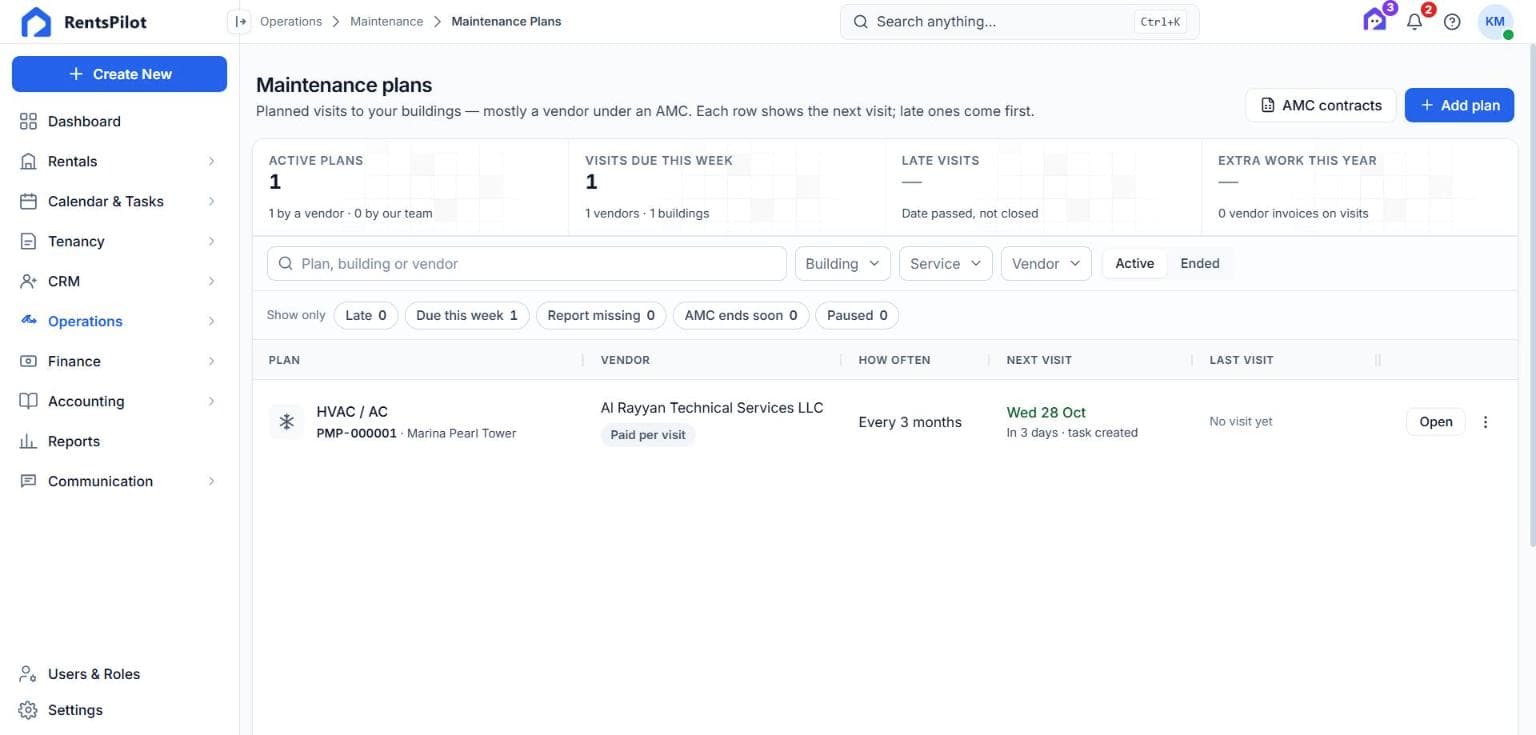
Task: Click the Accounting book icon
Action: pyautogui.click(x=29, y=401)
